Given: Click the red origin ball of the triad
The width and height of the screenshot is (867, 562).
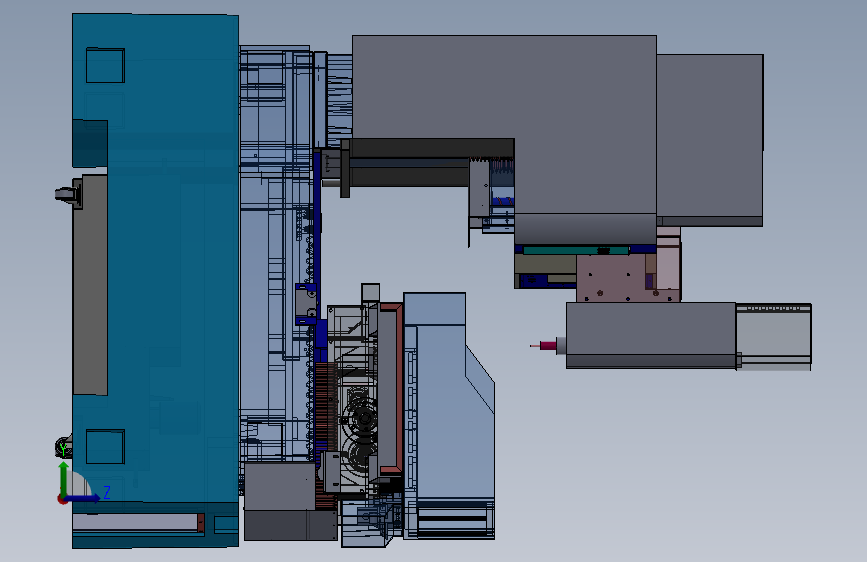Looking at the screenshot, I should (62, 499).
